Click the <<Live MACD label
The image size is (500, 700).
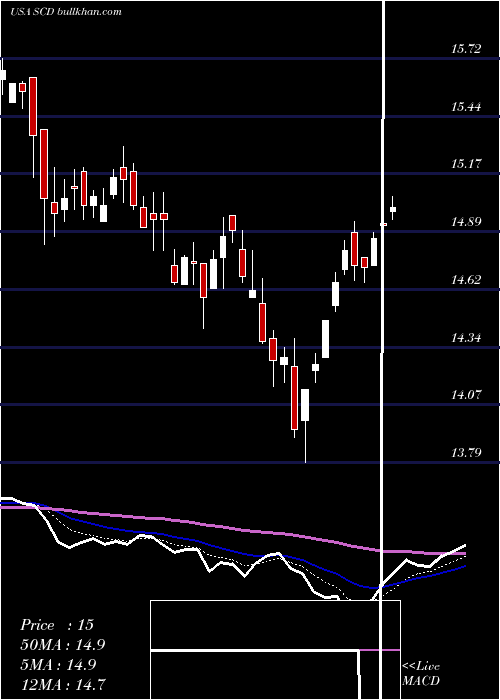pyautogui.click(x=421, y=673)
